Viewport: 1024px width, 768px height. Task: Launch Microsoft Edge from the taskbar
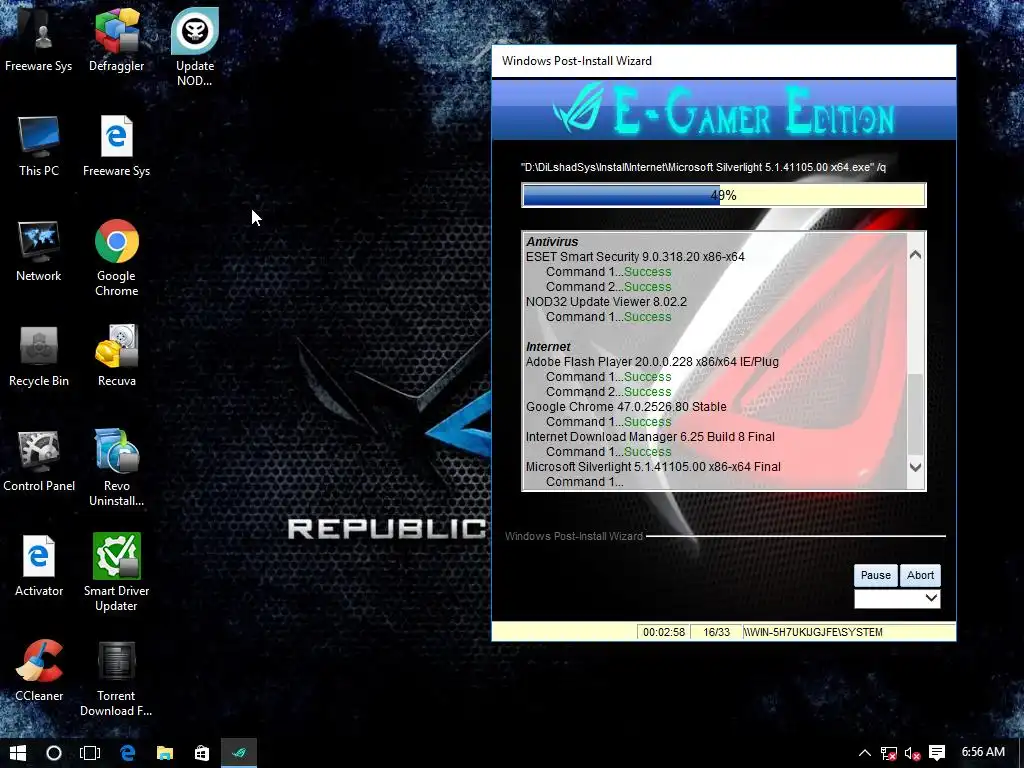click(x=127, y=753)
